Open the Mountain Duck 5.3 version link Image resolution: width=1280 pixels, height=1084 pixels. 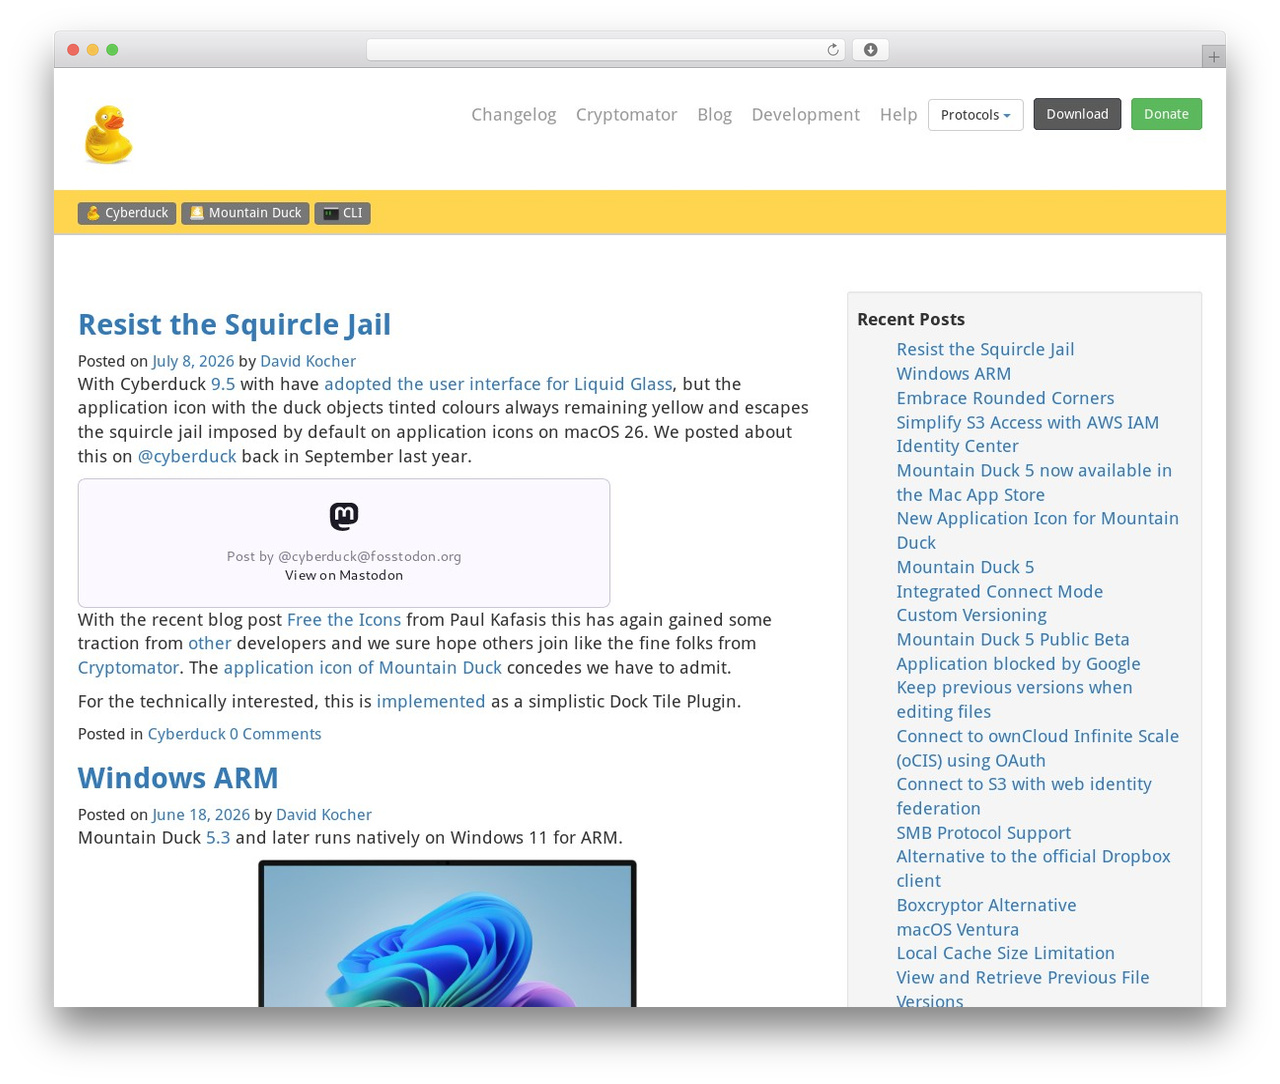tap(218, 838)
